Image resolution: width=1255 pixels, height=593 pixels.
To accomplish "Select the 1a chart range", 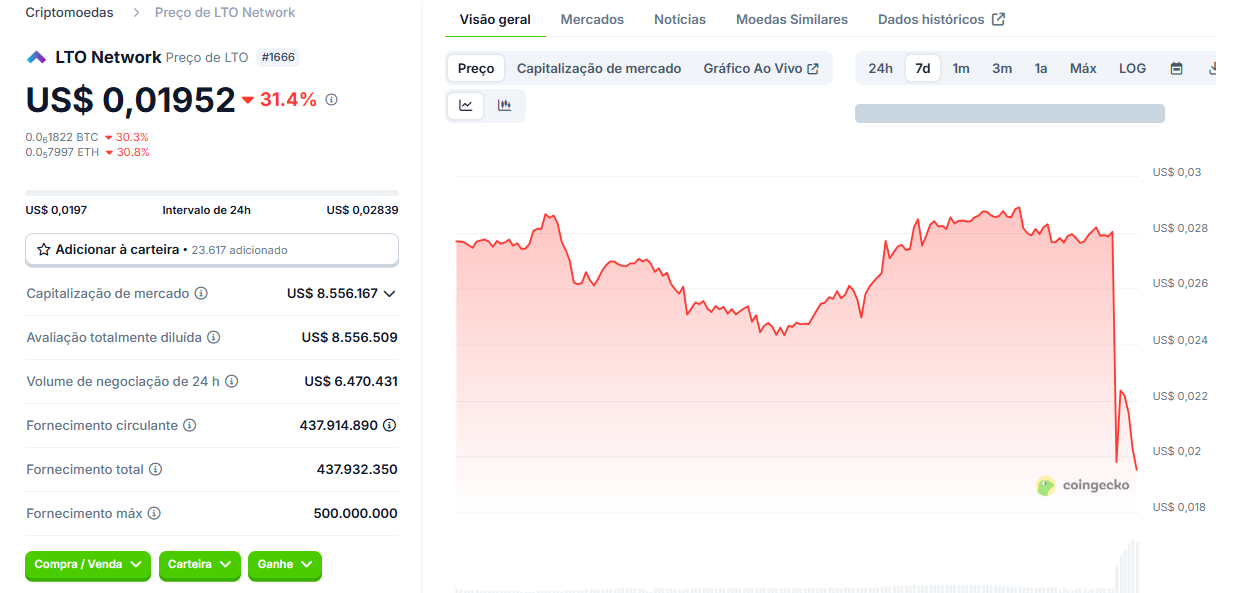I will click(x=1041, y=68).
